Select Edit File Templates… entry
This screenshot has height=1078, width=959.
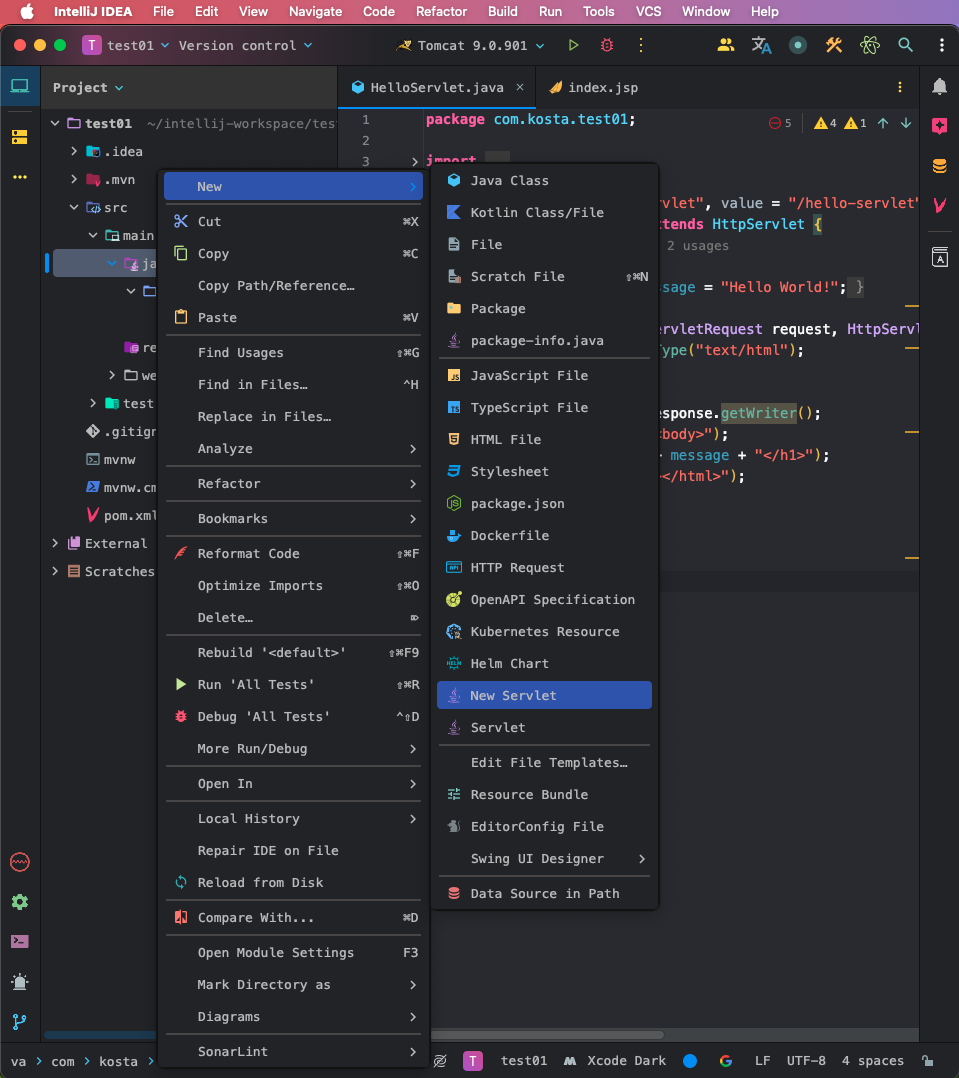tap(544, 762)
